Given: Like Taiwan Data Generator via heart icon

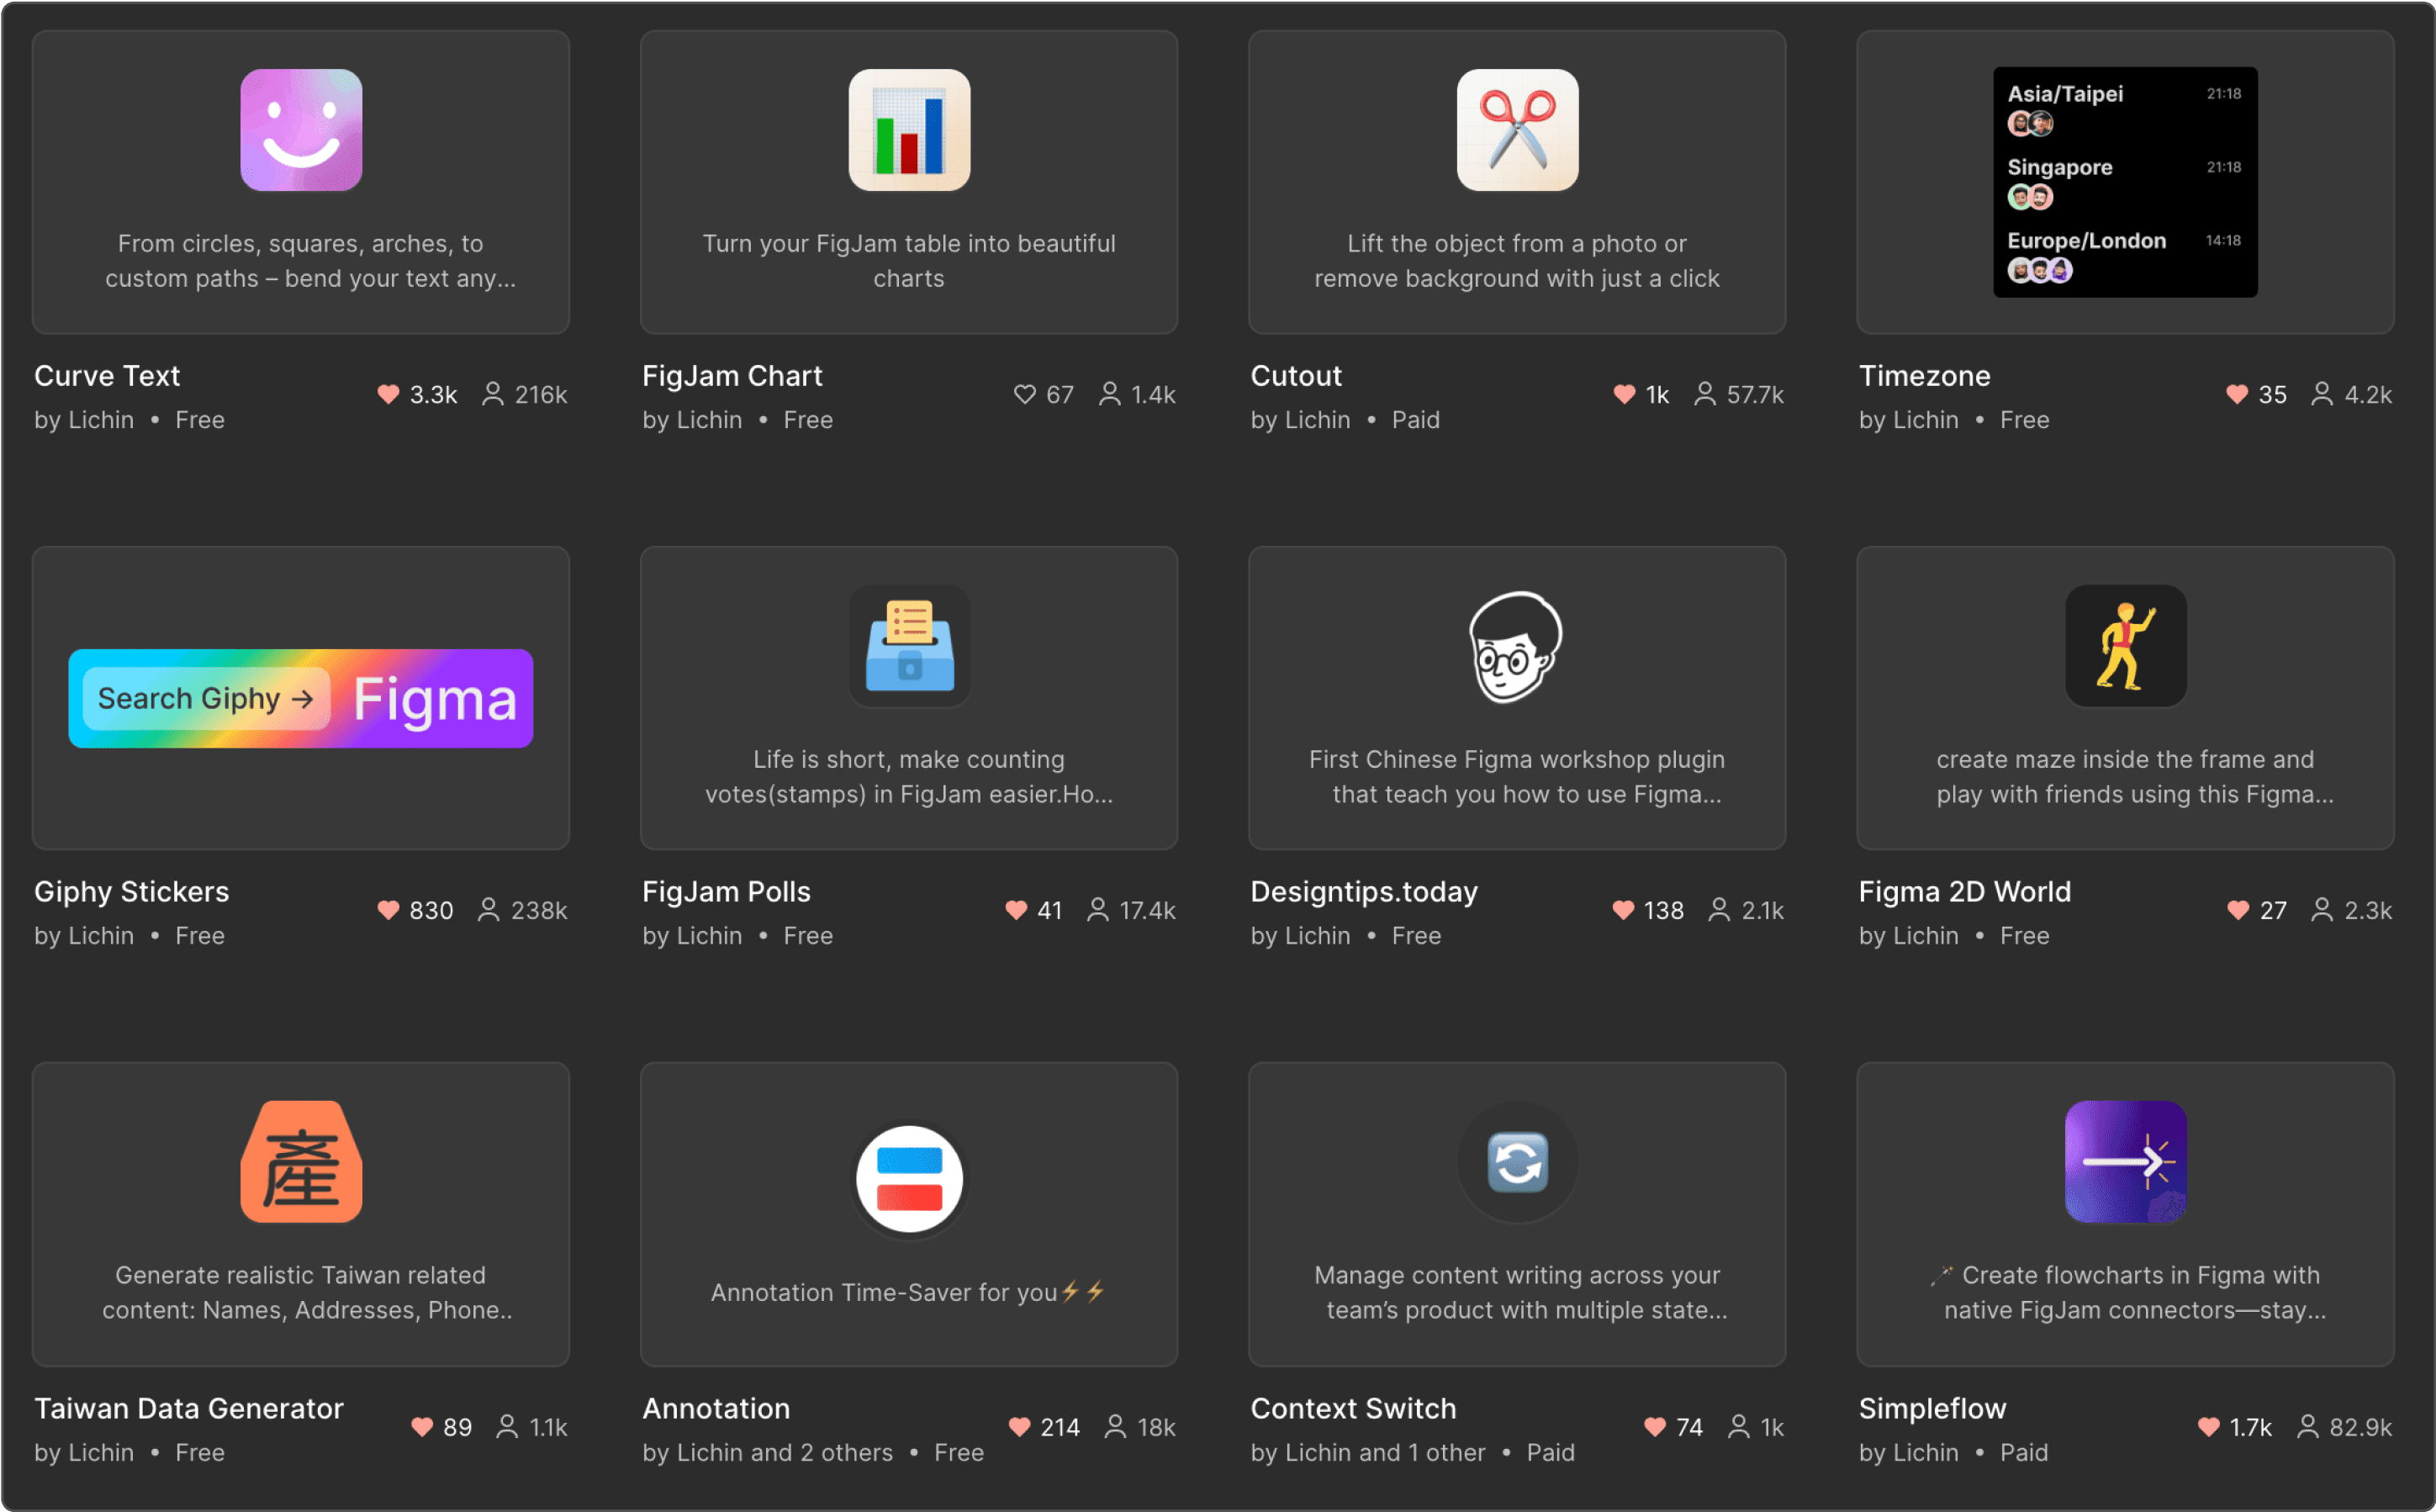Looking at the screenshot, I should (422, 1427).
